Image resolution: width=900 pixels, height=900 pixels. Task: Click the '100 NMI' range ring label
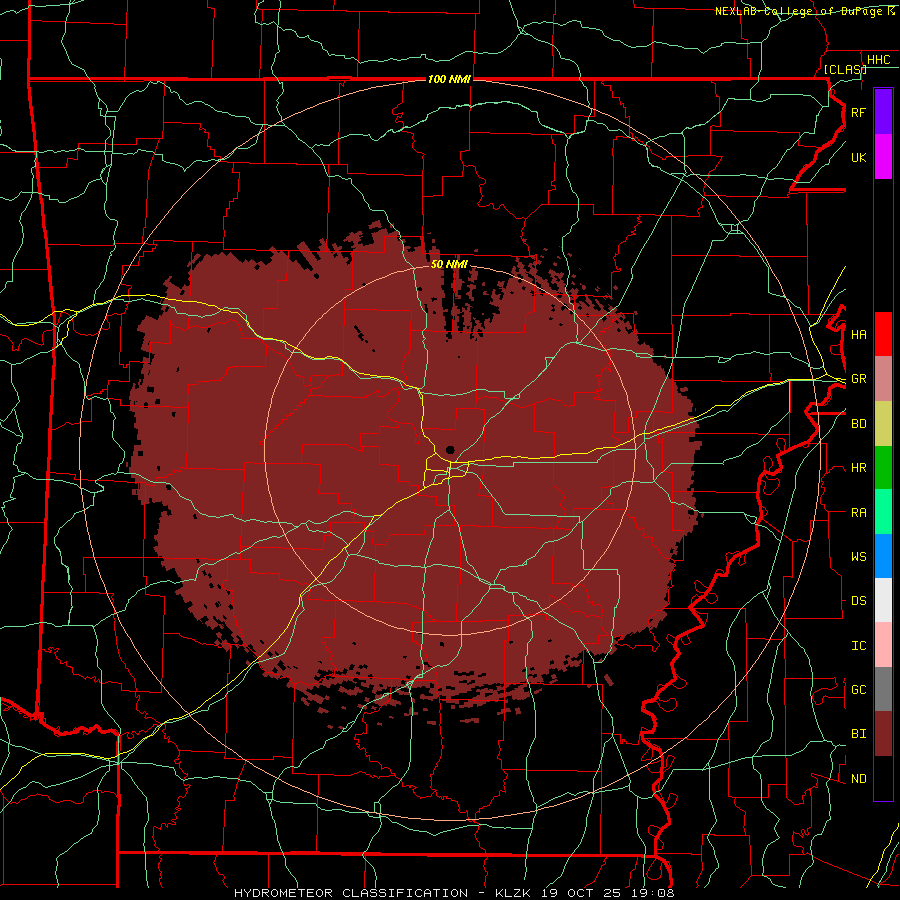click(449, 79)
